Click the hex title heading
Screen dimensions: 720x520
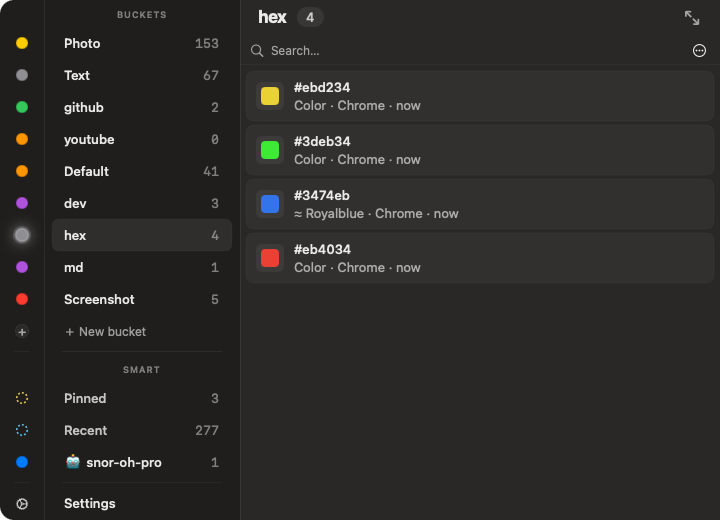click(272, 17)
